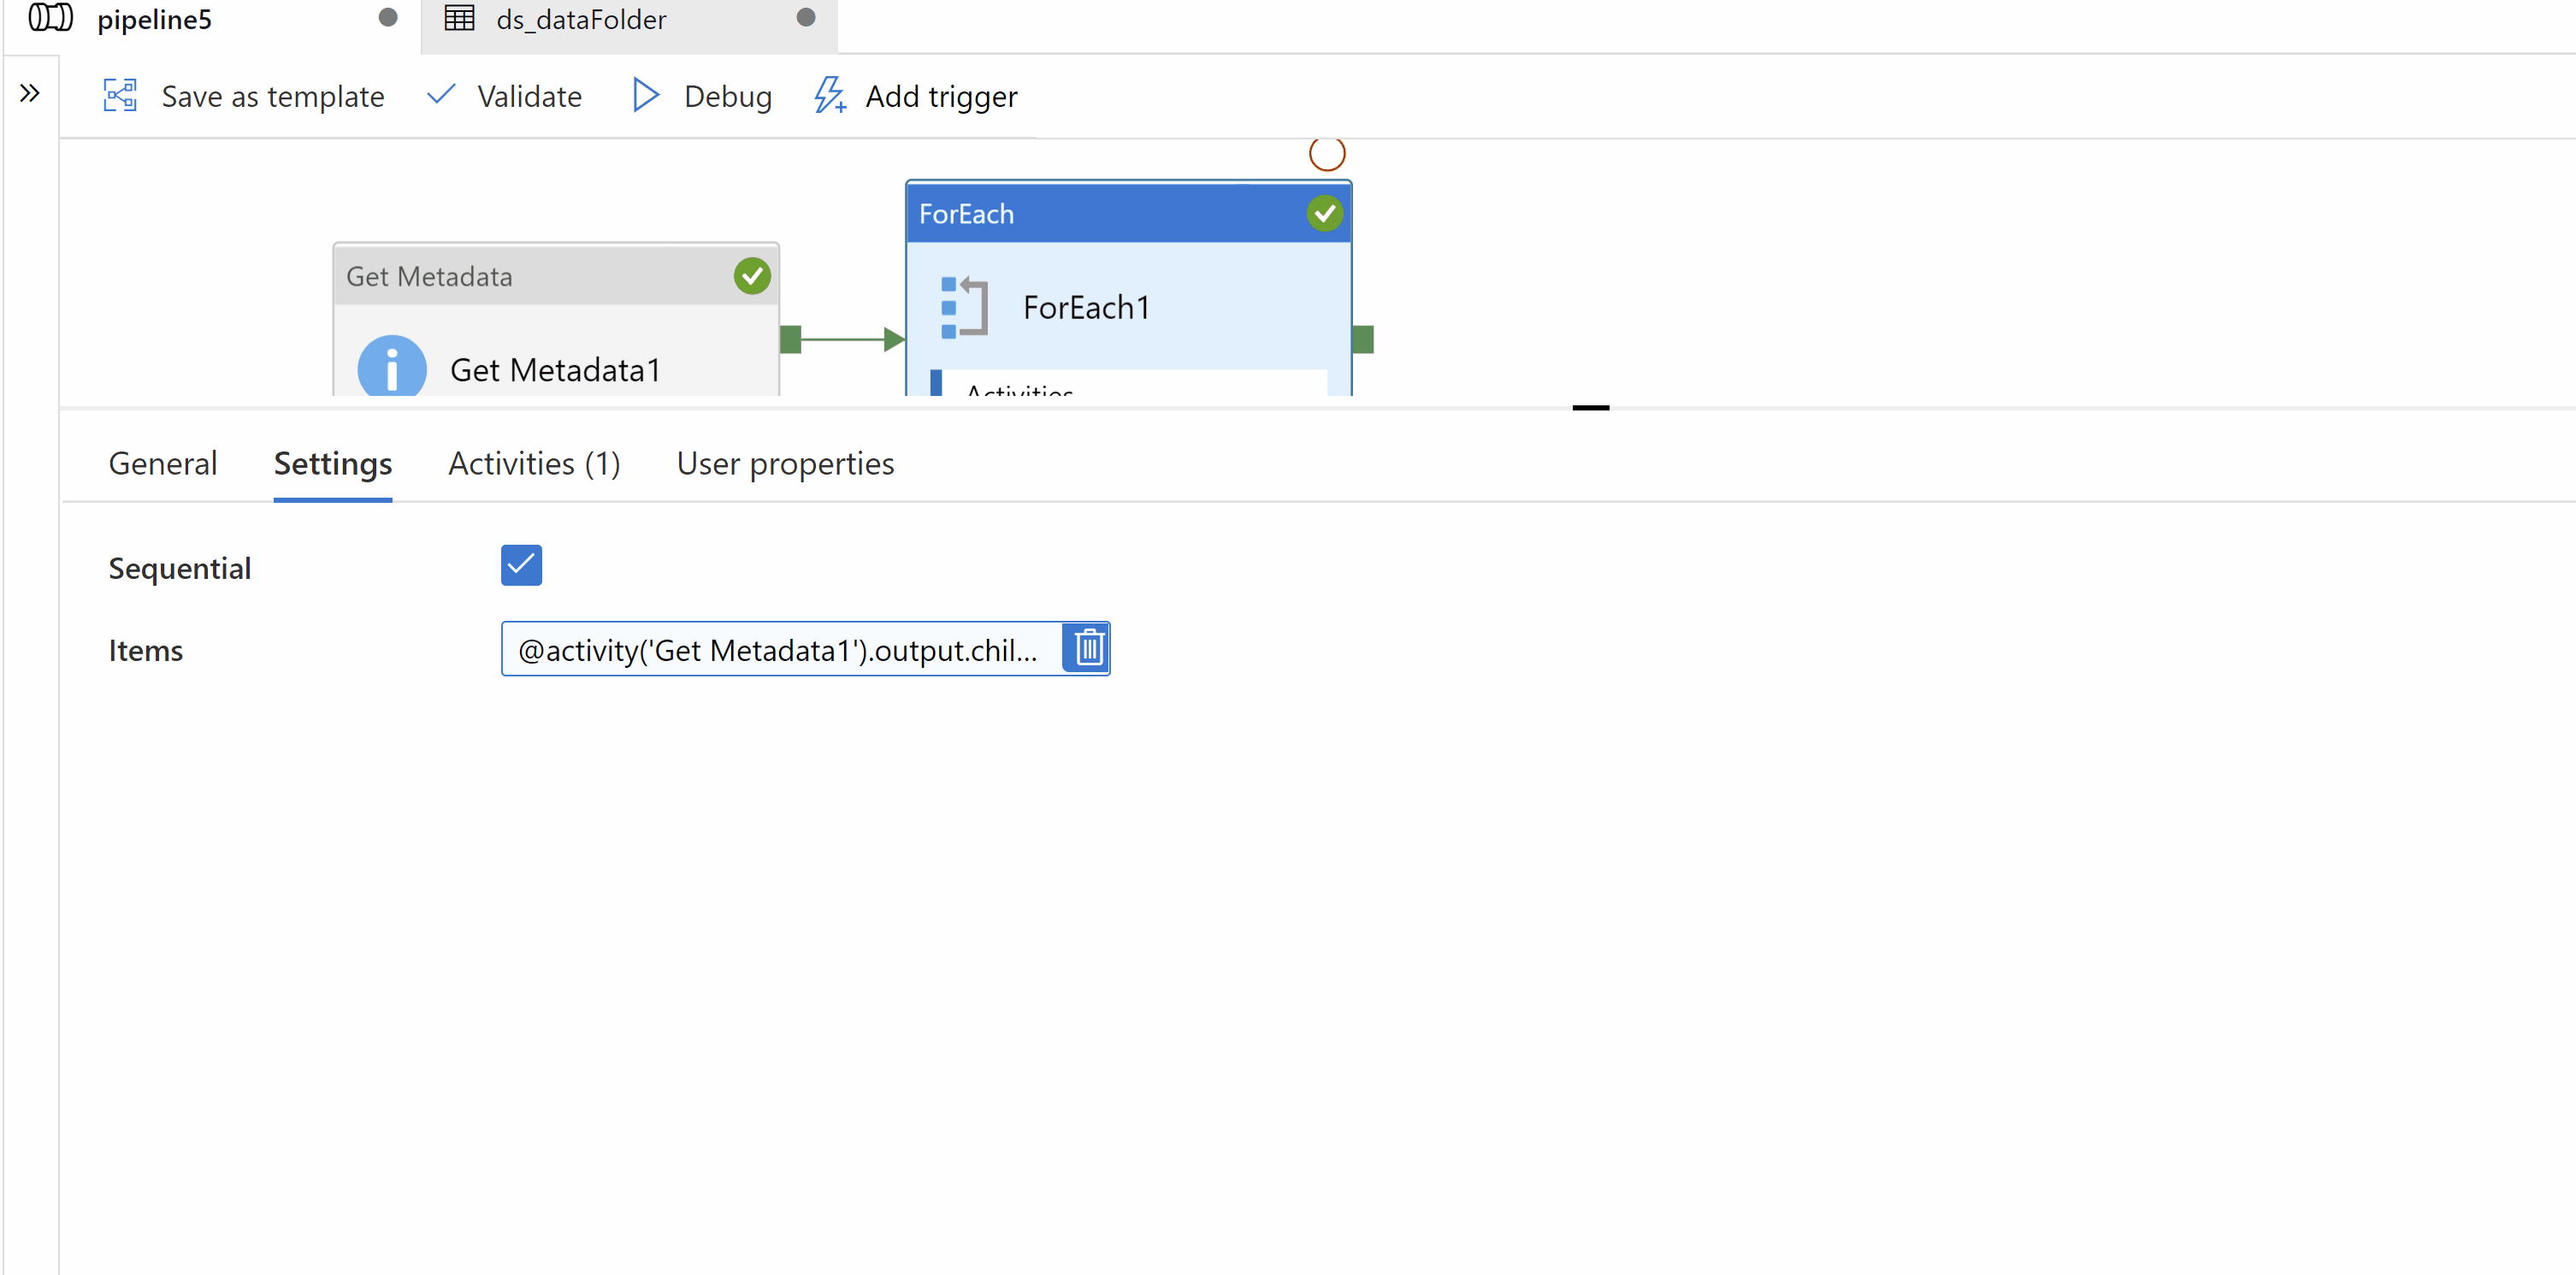Image resolution: width=2576 pixels, height=1275 pixels.
Task: Click ForEach green validation checkmark
Action: [1324, 213]
